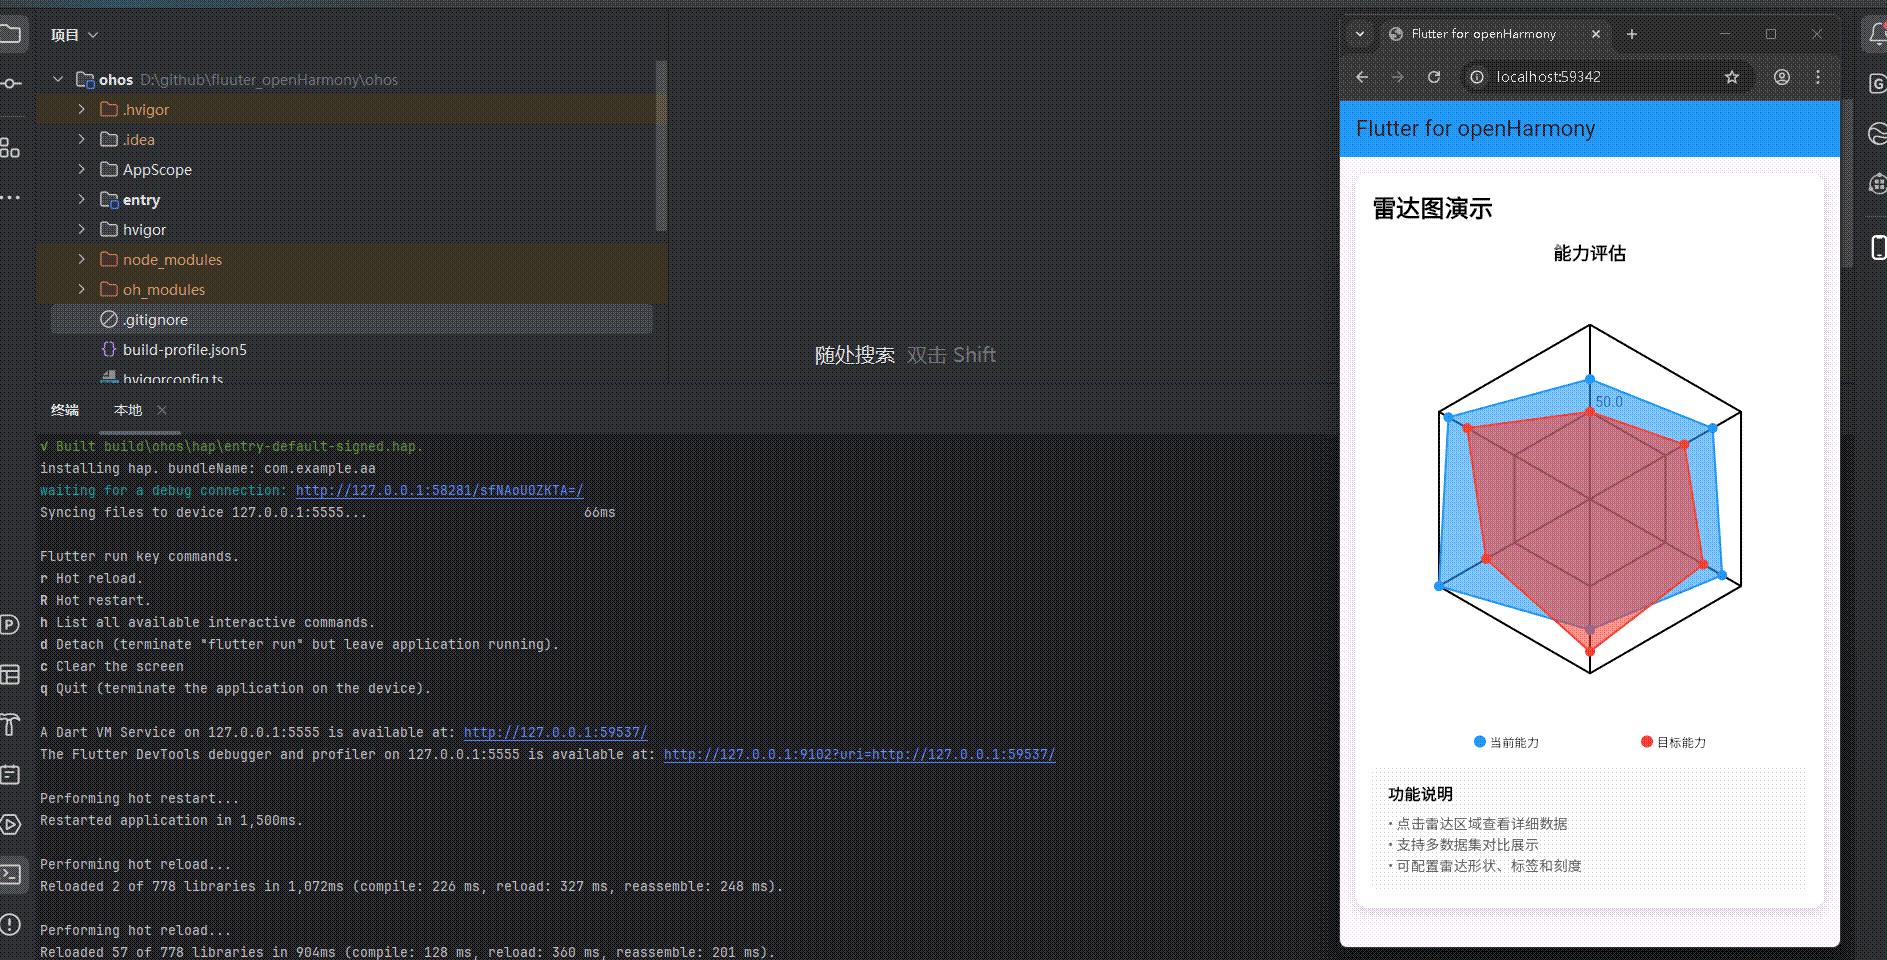Open a new browser tab
1887x960 pixels.
(1632, 34)
